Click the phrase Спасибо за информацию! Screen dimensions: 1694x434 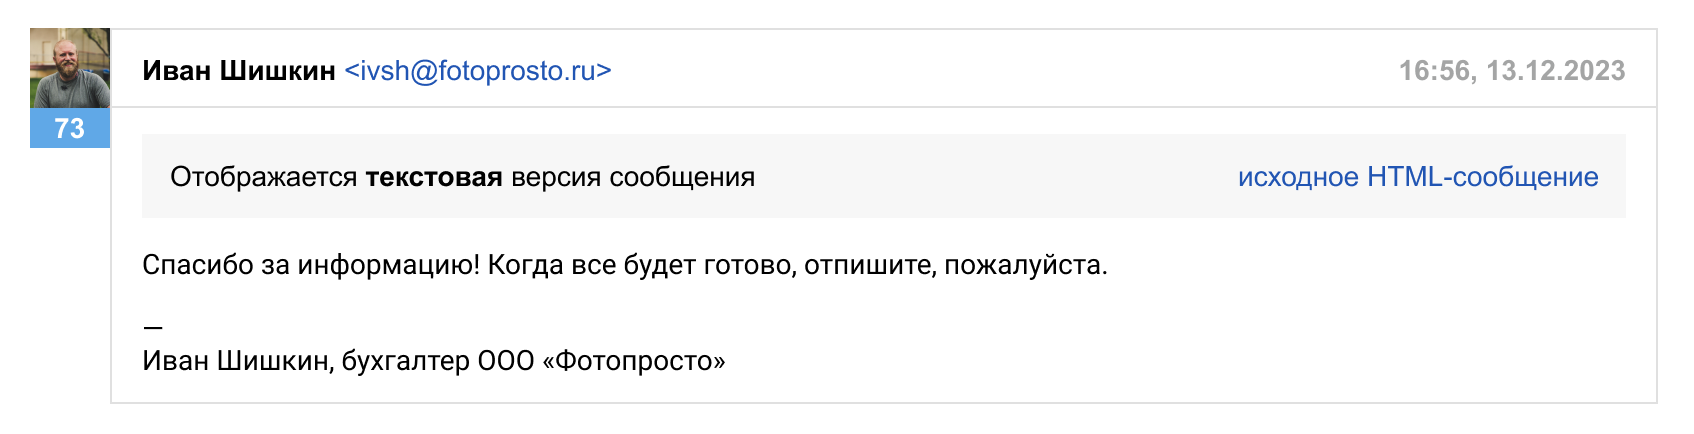pos(311,265)
